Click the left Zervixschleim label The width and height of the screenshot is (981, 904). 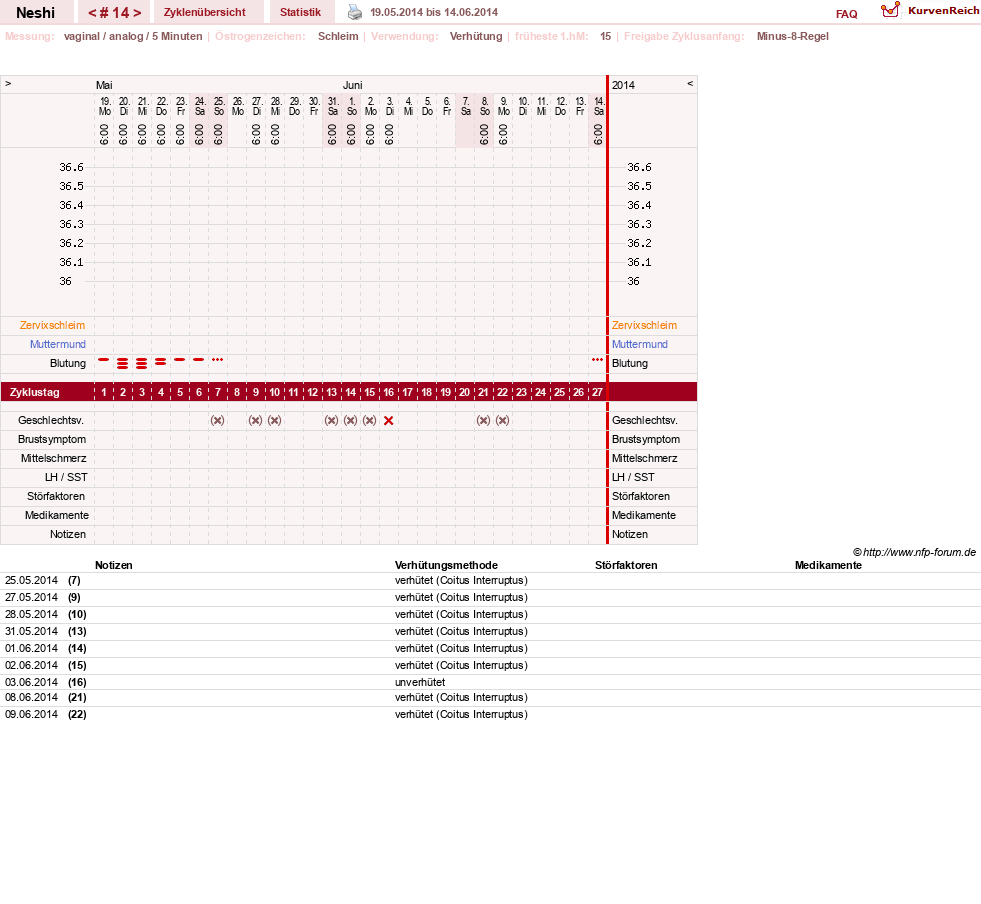click(53, 325)
